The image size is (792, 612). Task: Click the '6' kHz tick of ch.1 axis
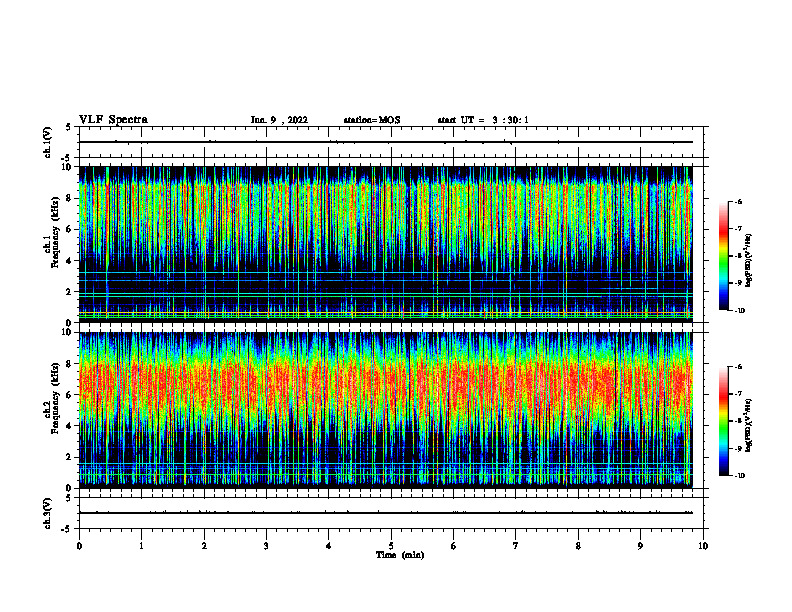point(69,229)
